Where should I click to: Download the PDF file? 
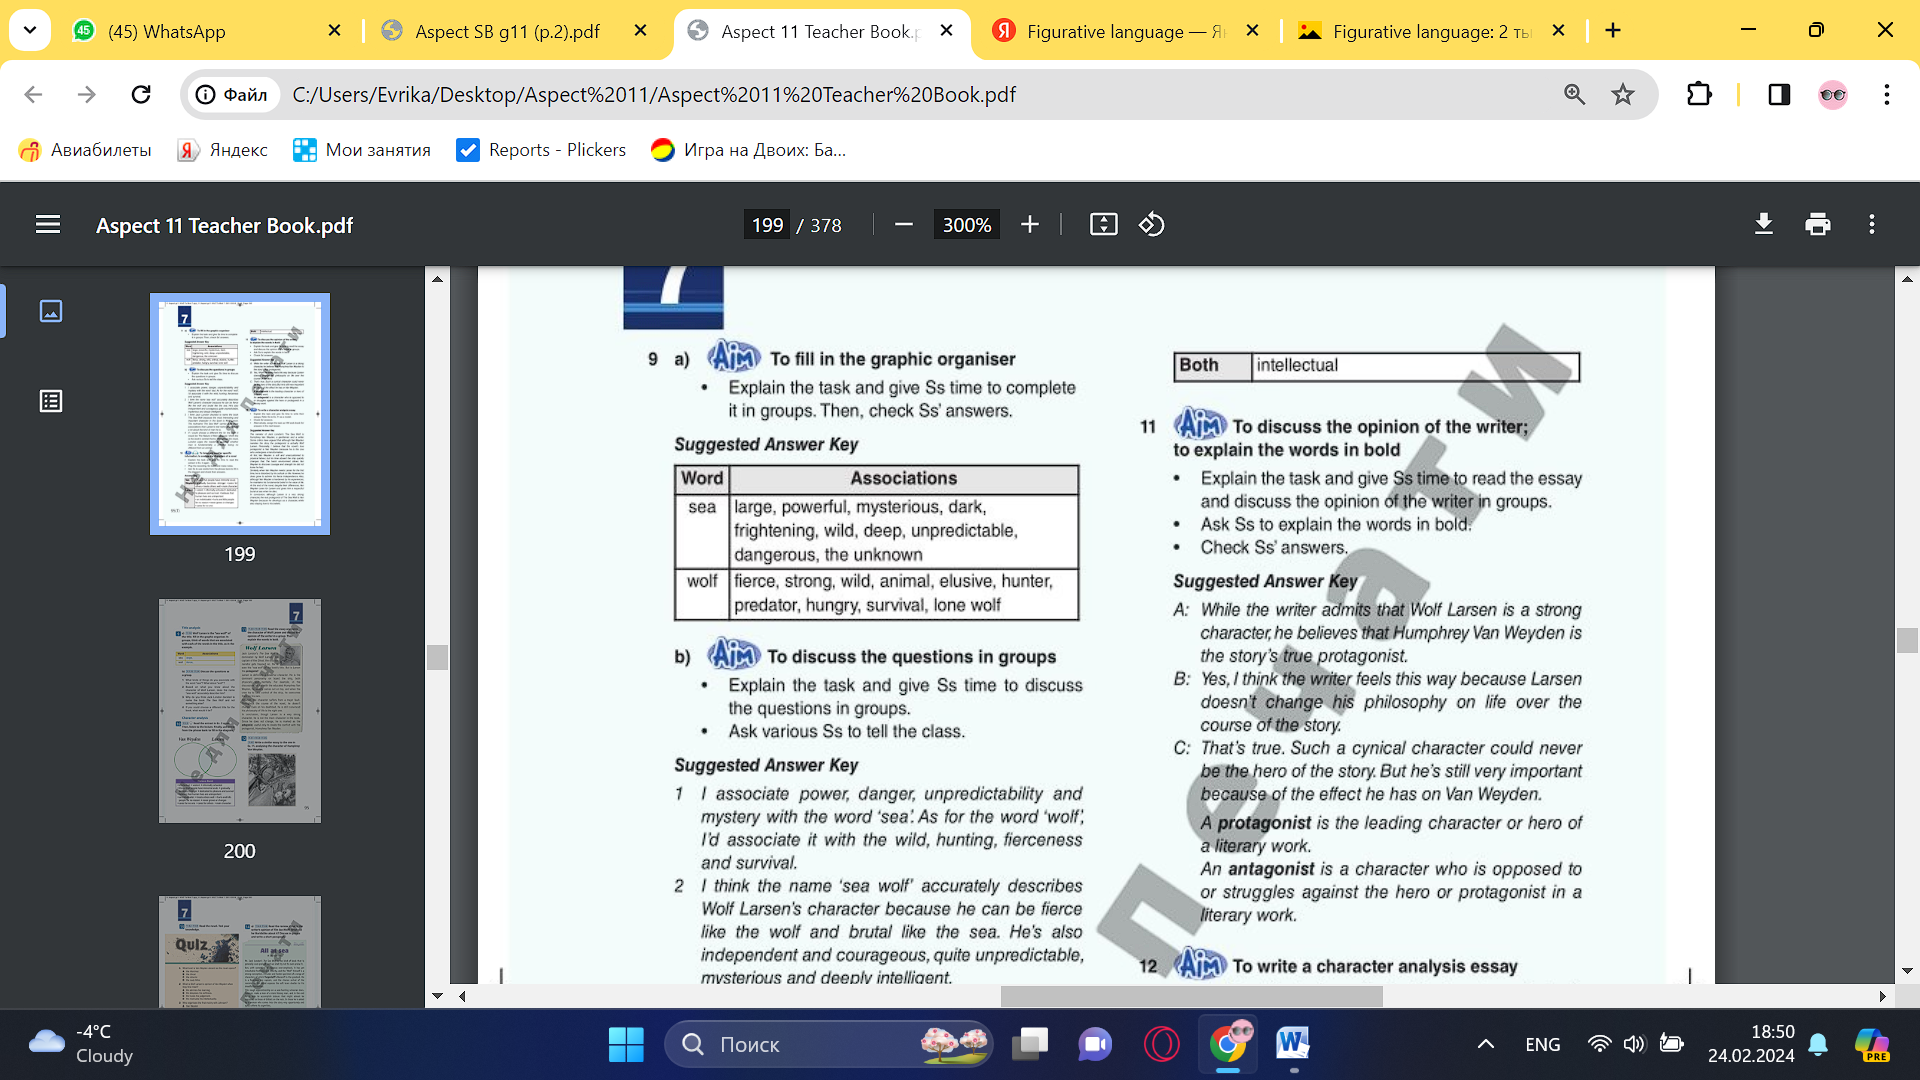point(1764,225)
